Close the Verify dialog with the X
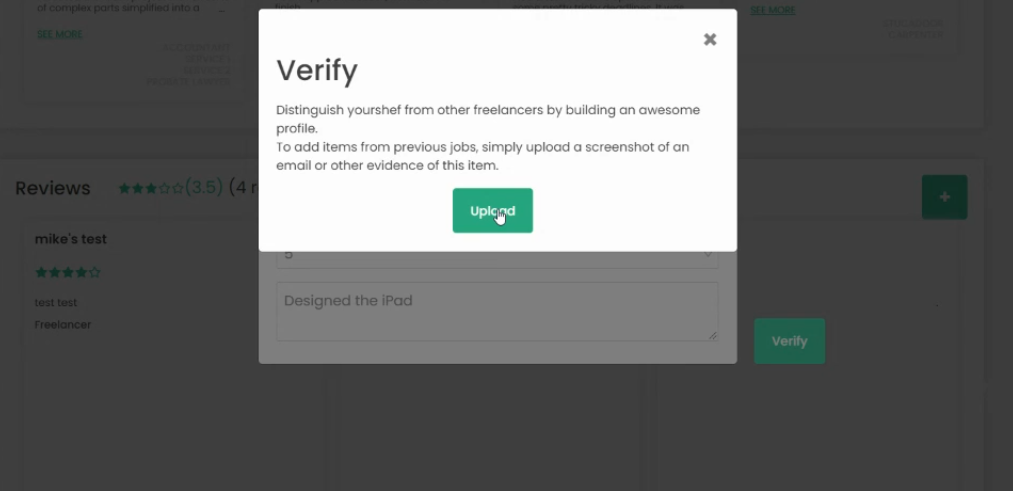Viewport: 1013px width, 491px height. click(x=710, y=39)
